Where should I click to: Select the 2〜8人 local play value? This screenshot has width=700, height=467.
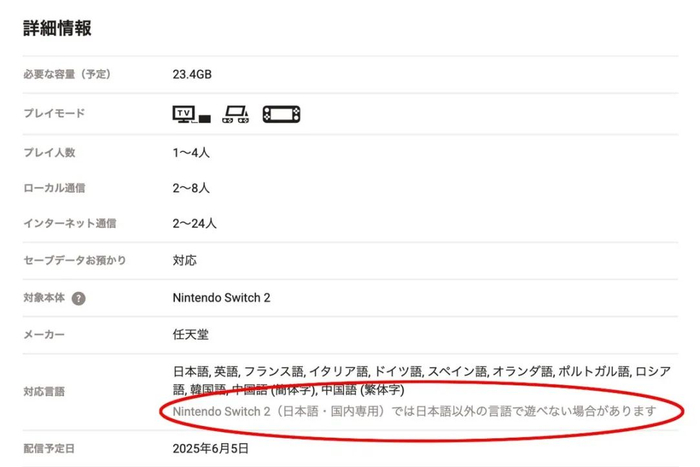(x=191, y=188)
